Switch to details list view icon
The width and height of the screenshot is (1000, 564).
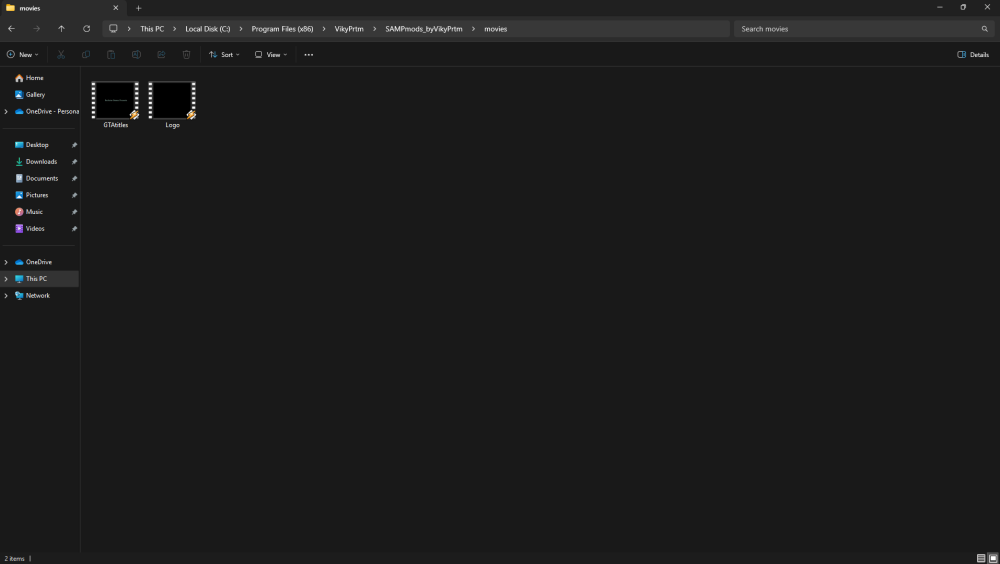coord(981,558)
